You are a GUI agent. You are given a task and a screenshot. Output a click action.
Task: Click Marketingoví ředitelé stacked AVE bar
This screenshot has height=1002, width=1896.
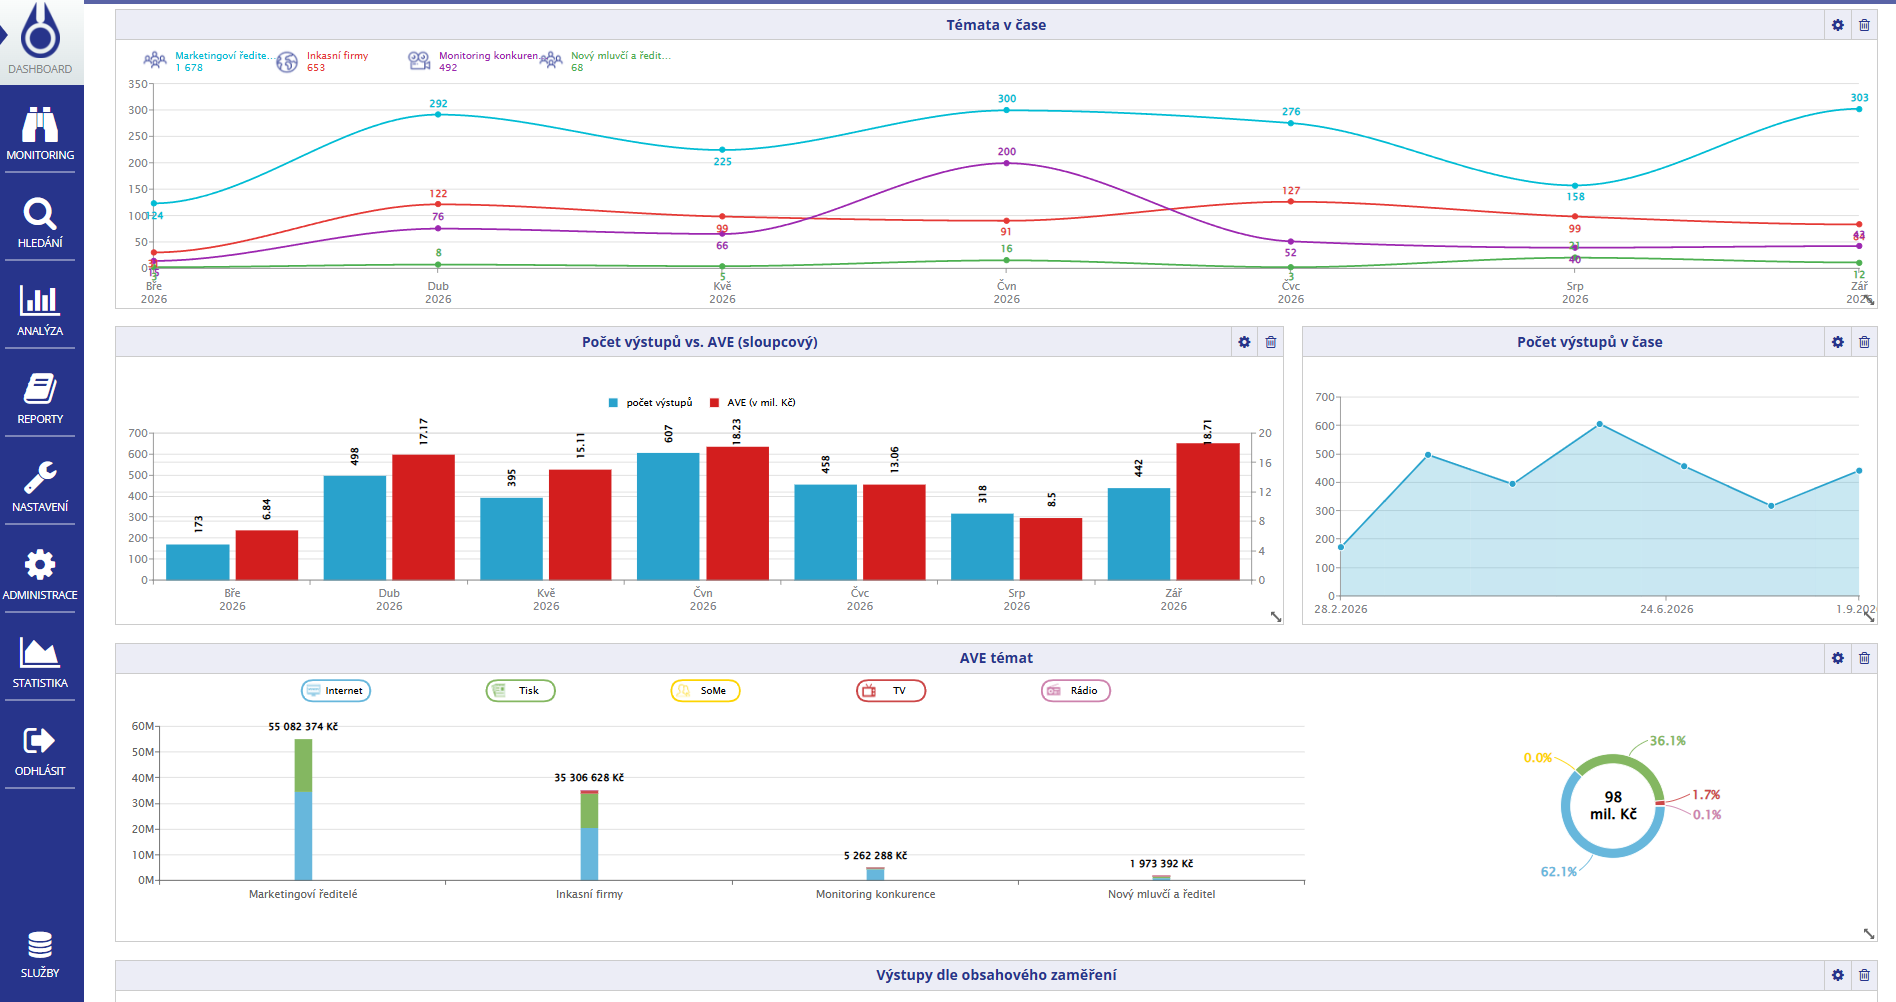pos(303,809)
